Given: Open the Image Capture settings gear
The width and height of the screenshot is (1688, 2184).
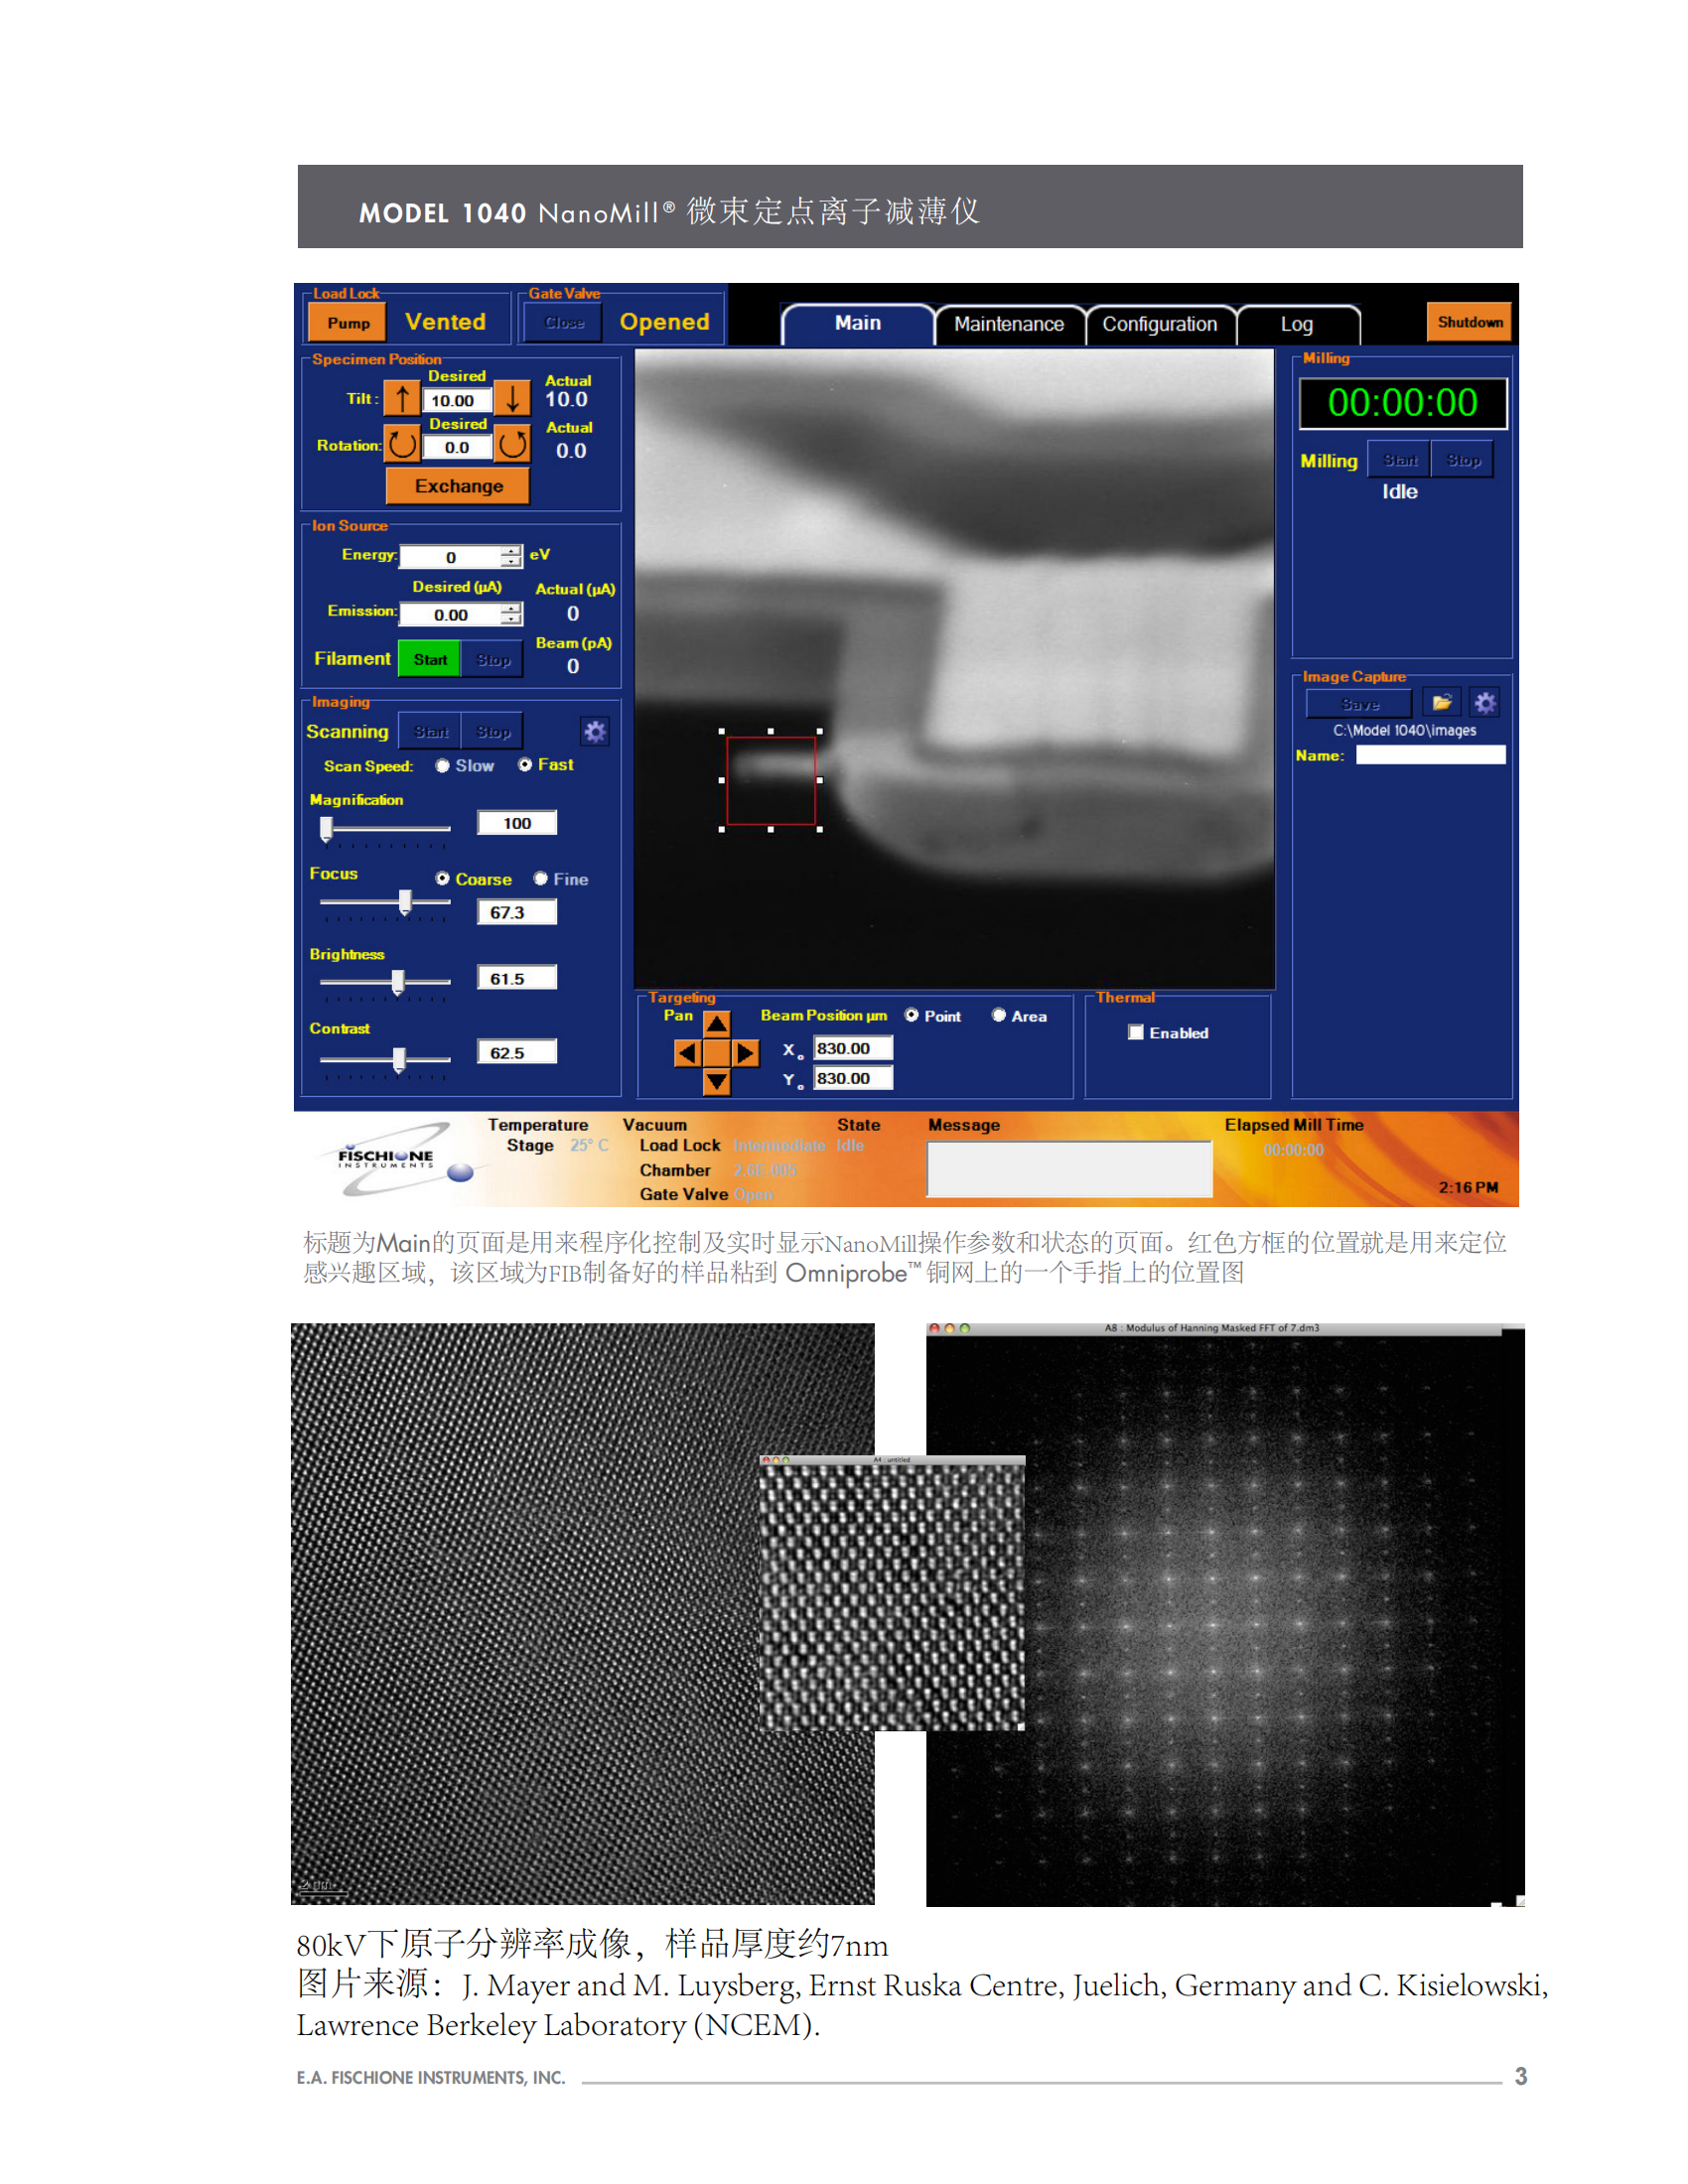Looking at the screenshot, I should click(1485, 703).
